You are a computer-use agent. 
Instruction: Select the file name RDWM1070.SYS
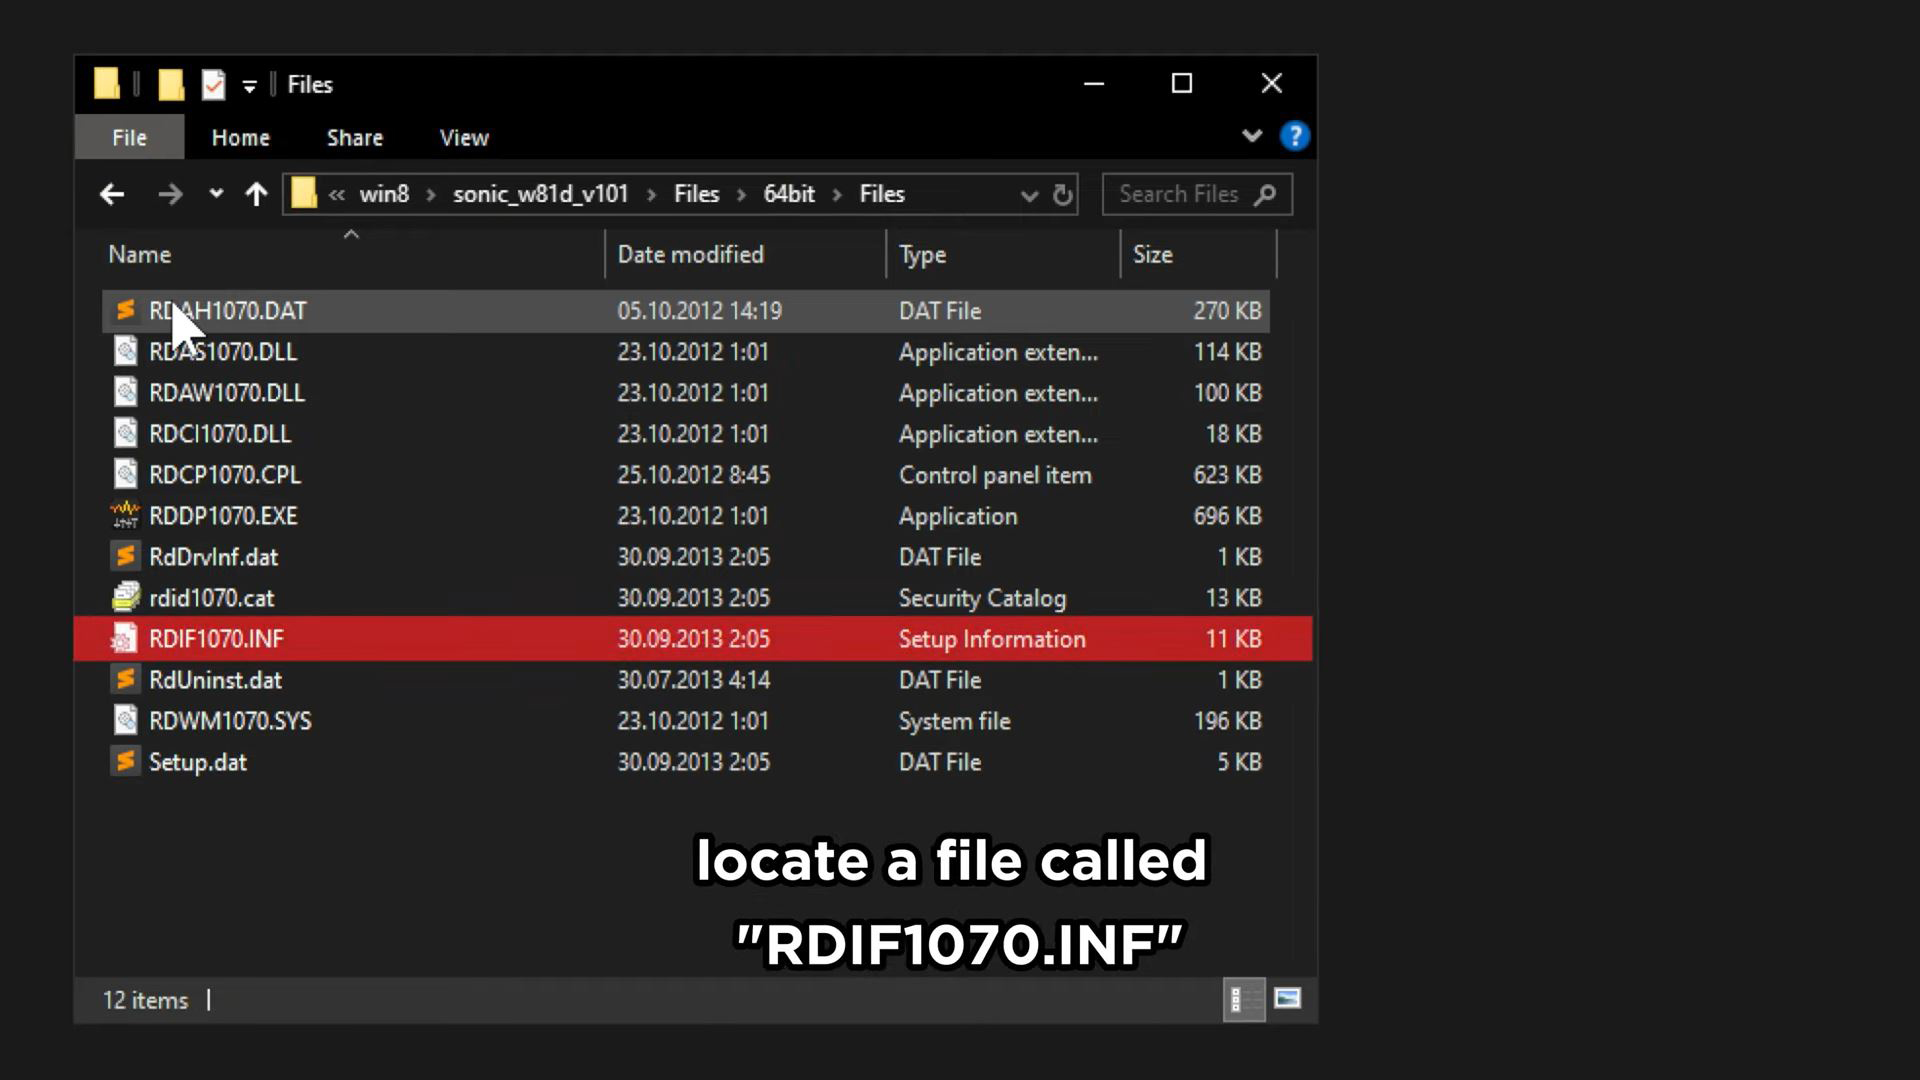tap(230, 721)
